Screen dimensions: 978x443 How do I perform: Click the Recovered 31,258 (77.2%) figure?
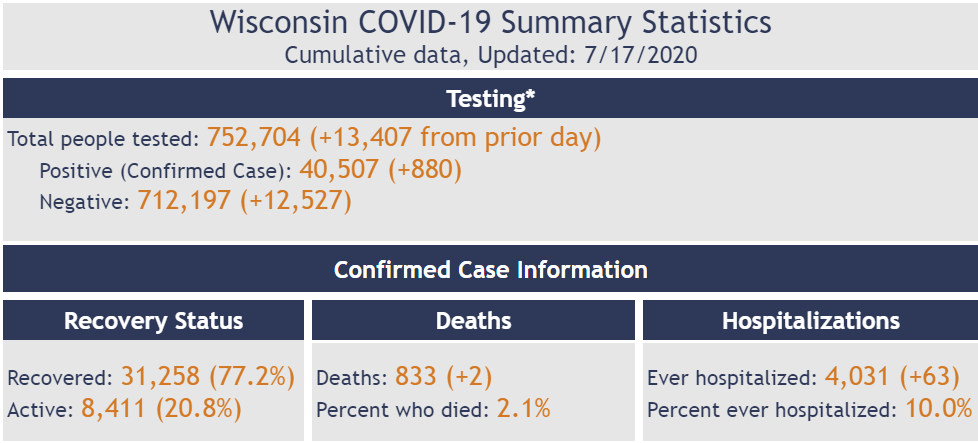click(x=207, y=377)
